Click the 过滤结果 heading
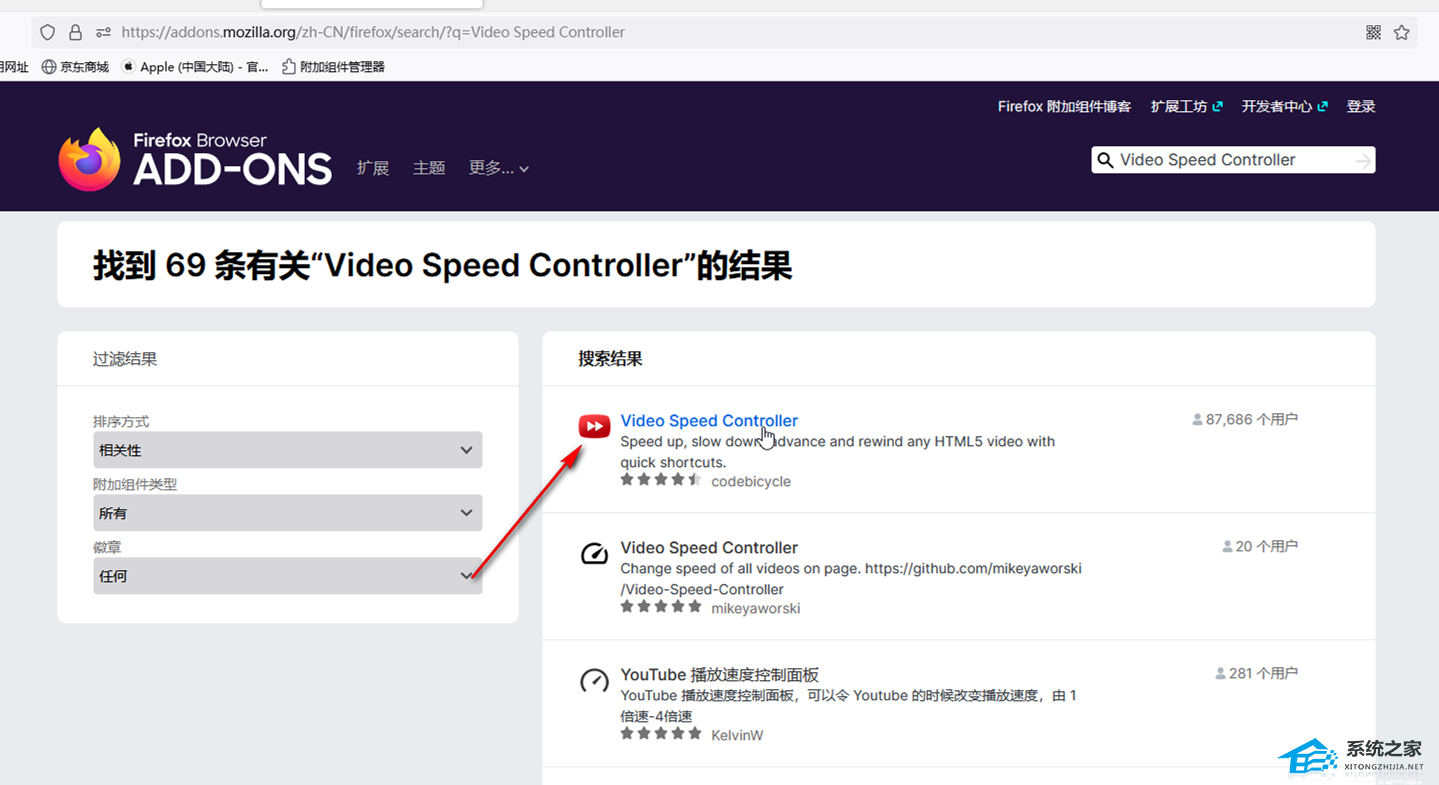This screenshot has height=785, width=1439. pos(125,359)
